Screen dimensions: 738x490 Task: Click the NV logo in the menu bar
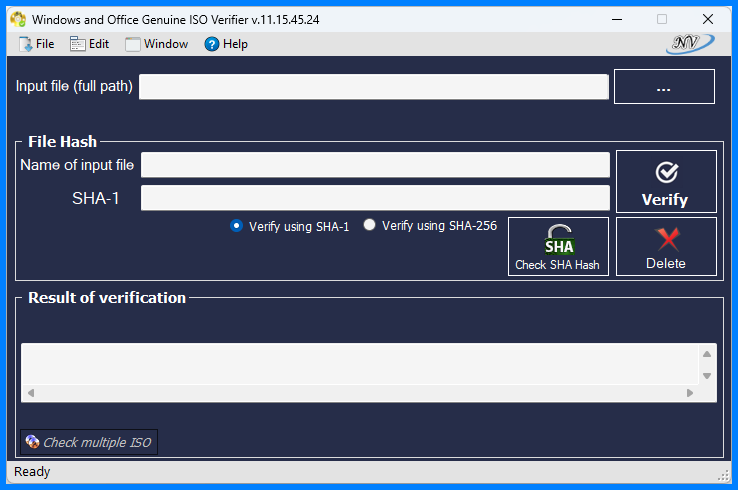tap(689, 43)
